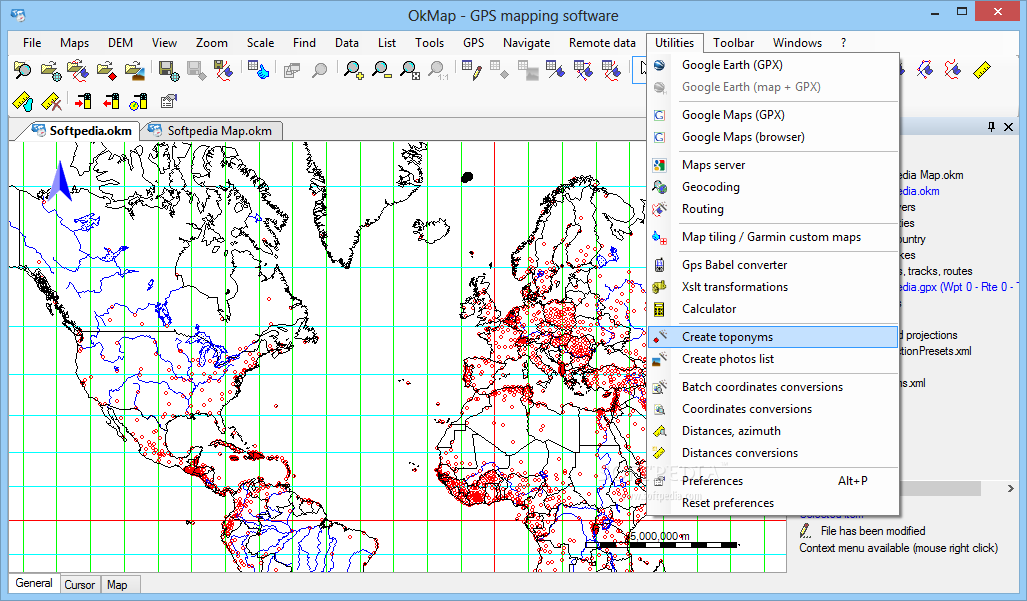This screenshot has width=1027, height=601.
Task: Switch to the Softpedia.okm document tab
Action: (x=82, y=131)
